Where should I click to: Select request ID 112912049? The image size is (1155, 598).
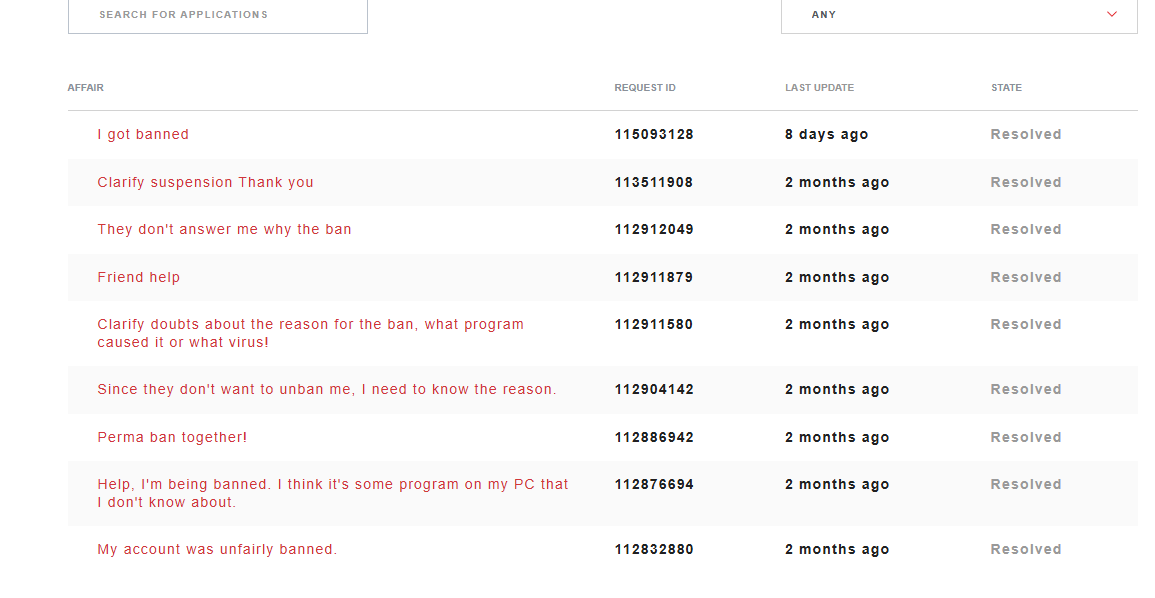(x=654, y=229)
